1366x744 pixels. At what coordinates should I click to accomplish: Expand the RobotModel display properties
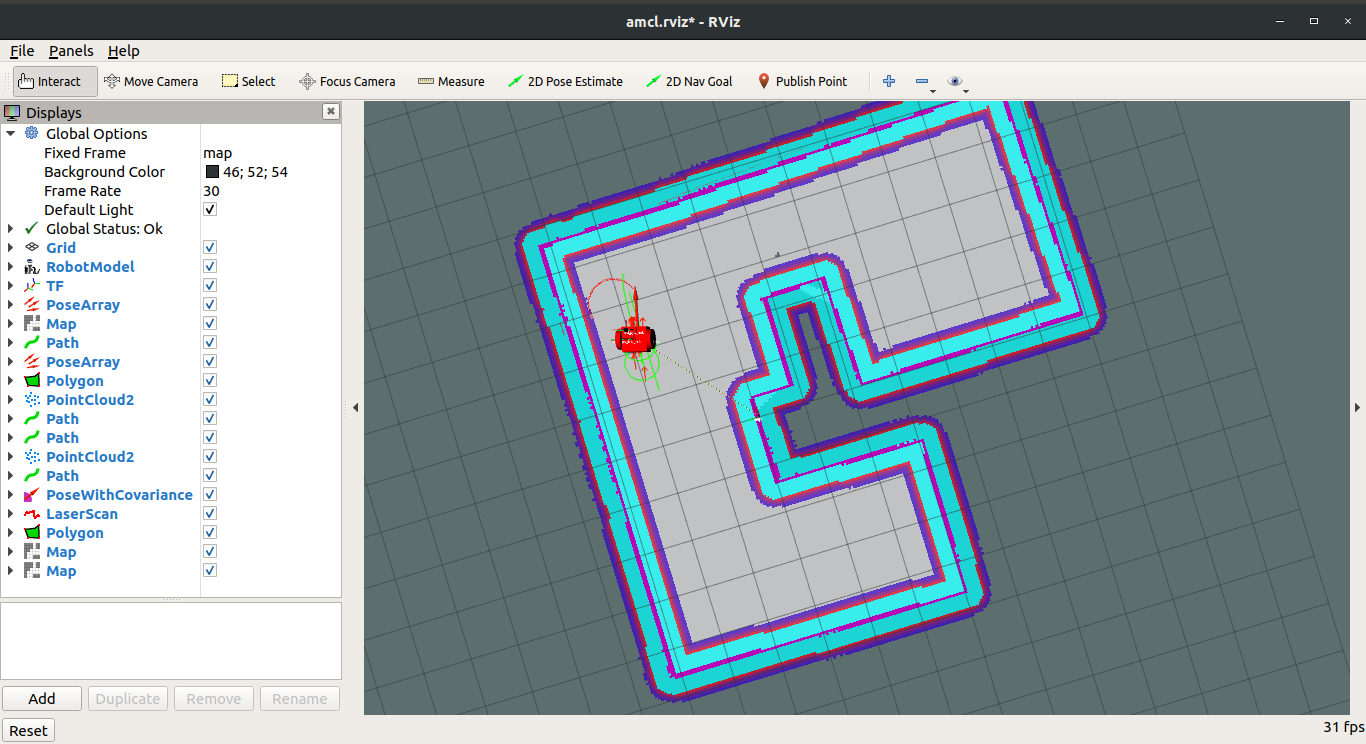click(x=11, y=267)
